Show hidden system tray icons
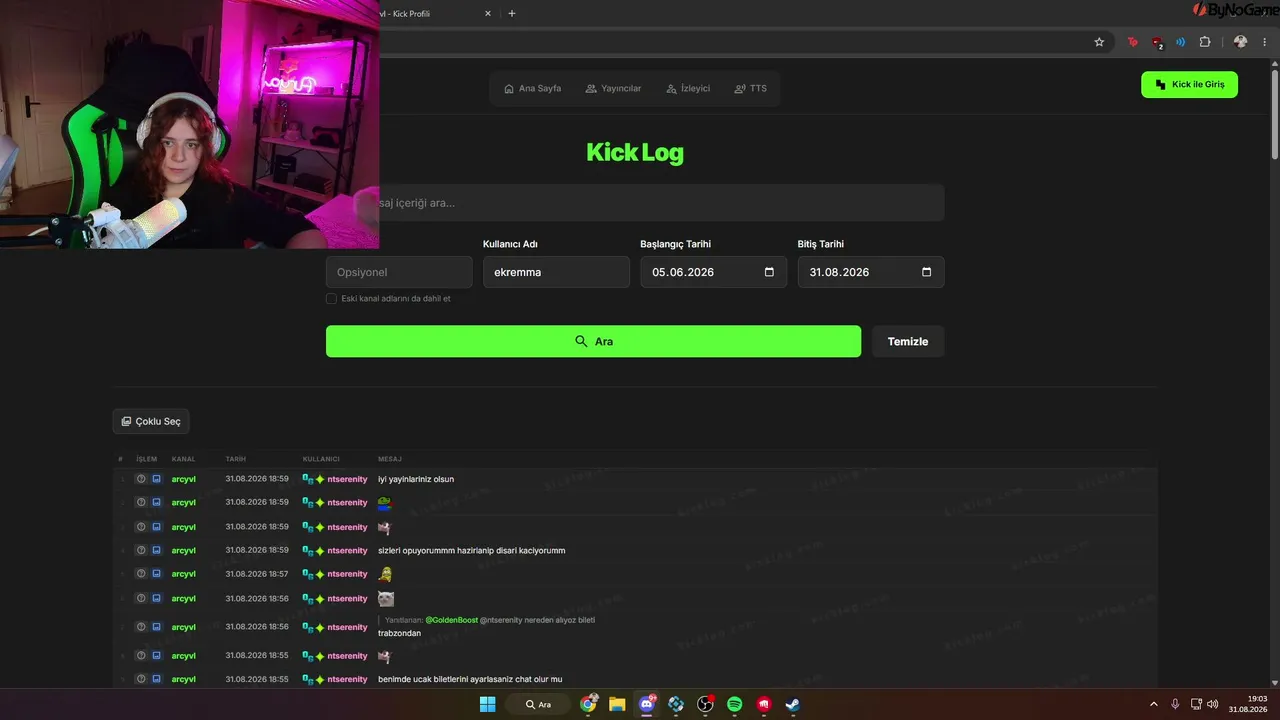Image resolution: width=1280 pixels, height=720 pixels. (x=1154, y=704)
